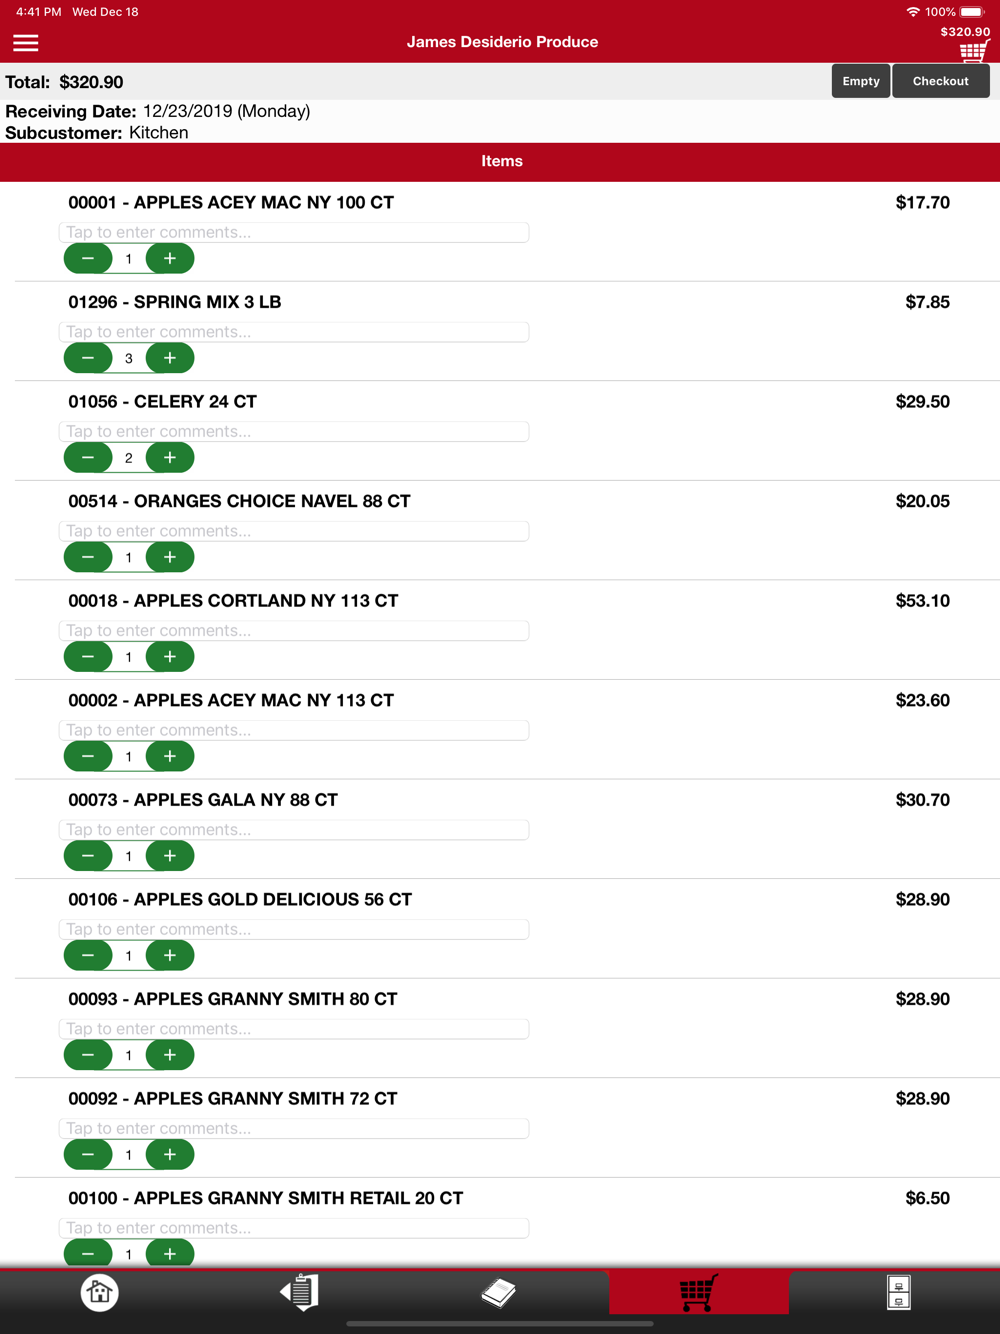
Task: Open the catalog book tab
Action: (498, 1292)
